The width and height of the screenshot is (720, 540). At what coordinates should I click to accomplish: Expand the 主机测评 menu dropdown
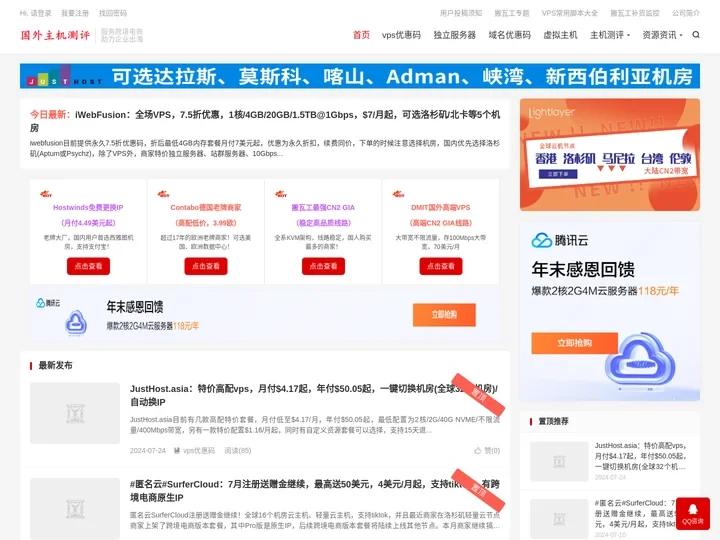pos(609,35)
